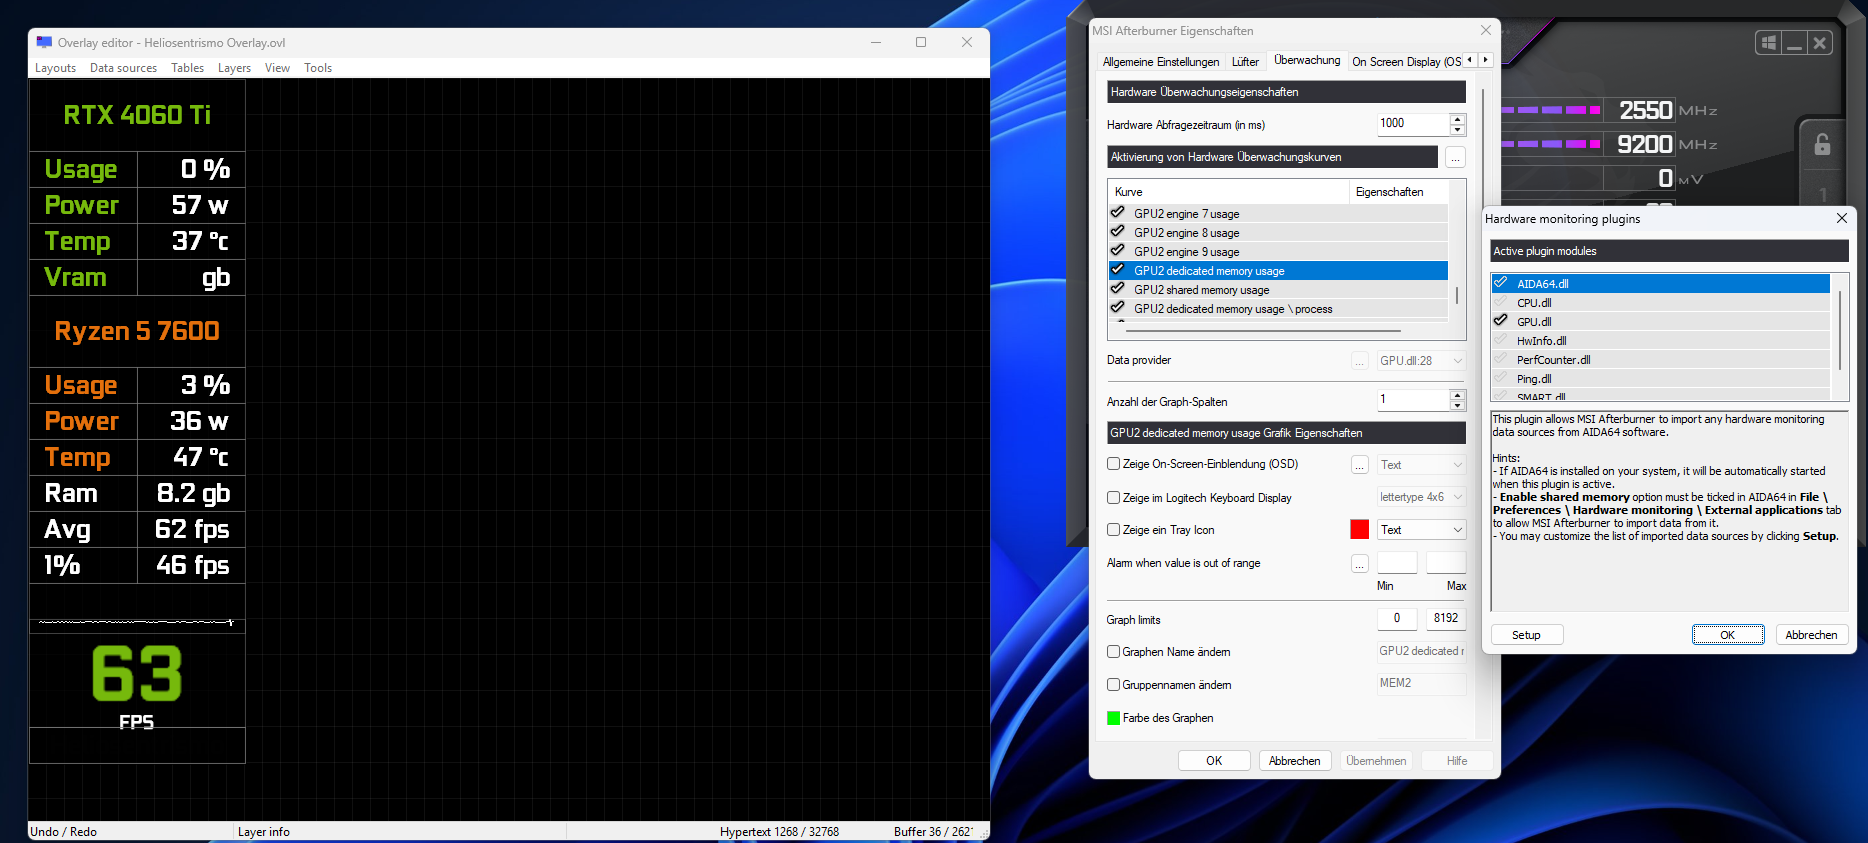Enable Zeige im Logitech Keyboard Display checkbox
The image size is (1868, 843).
click(x=1114, y=498)
